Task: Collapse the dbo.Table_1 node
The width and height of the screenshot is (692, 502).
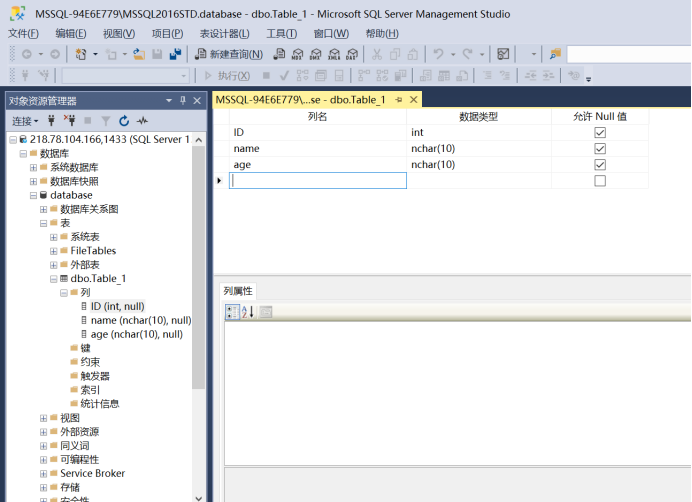Action: [x=53, y=279]
